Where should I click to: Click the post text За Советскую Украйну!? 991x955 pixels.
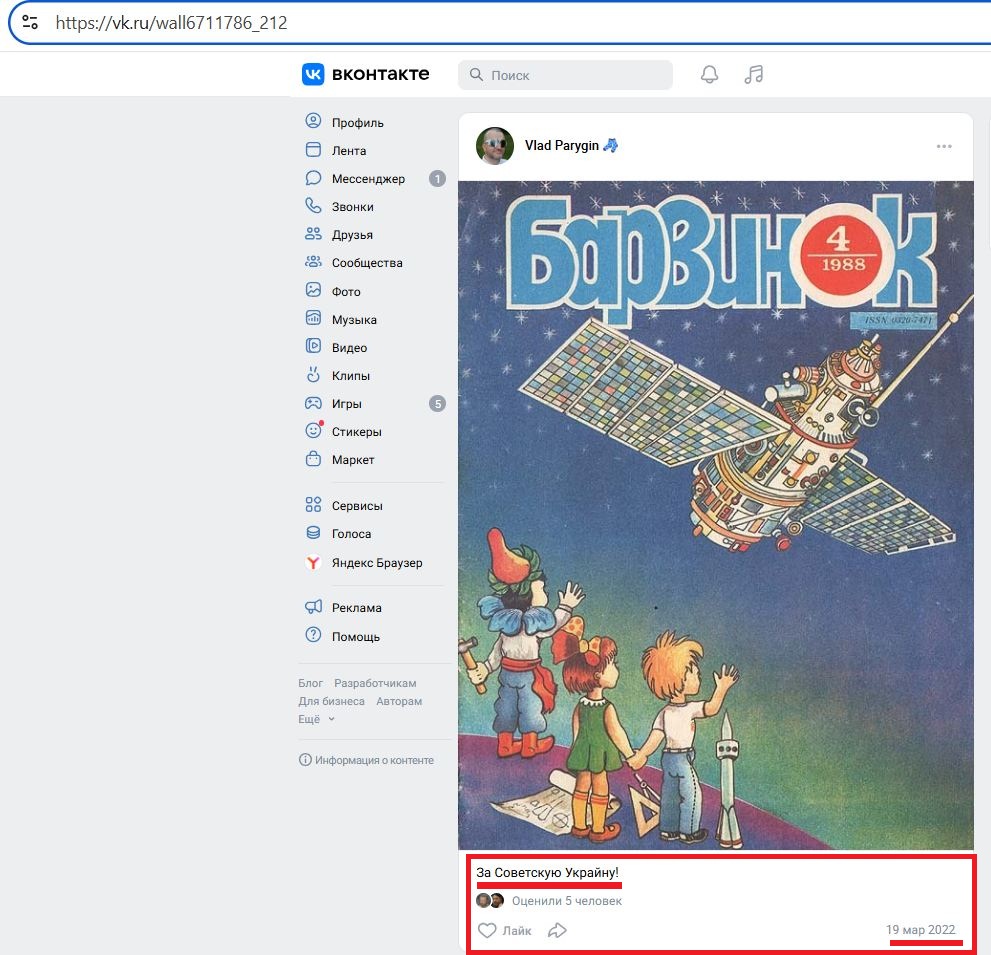pyautogui.click(x=547, y=872)
